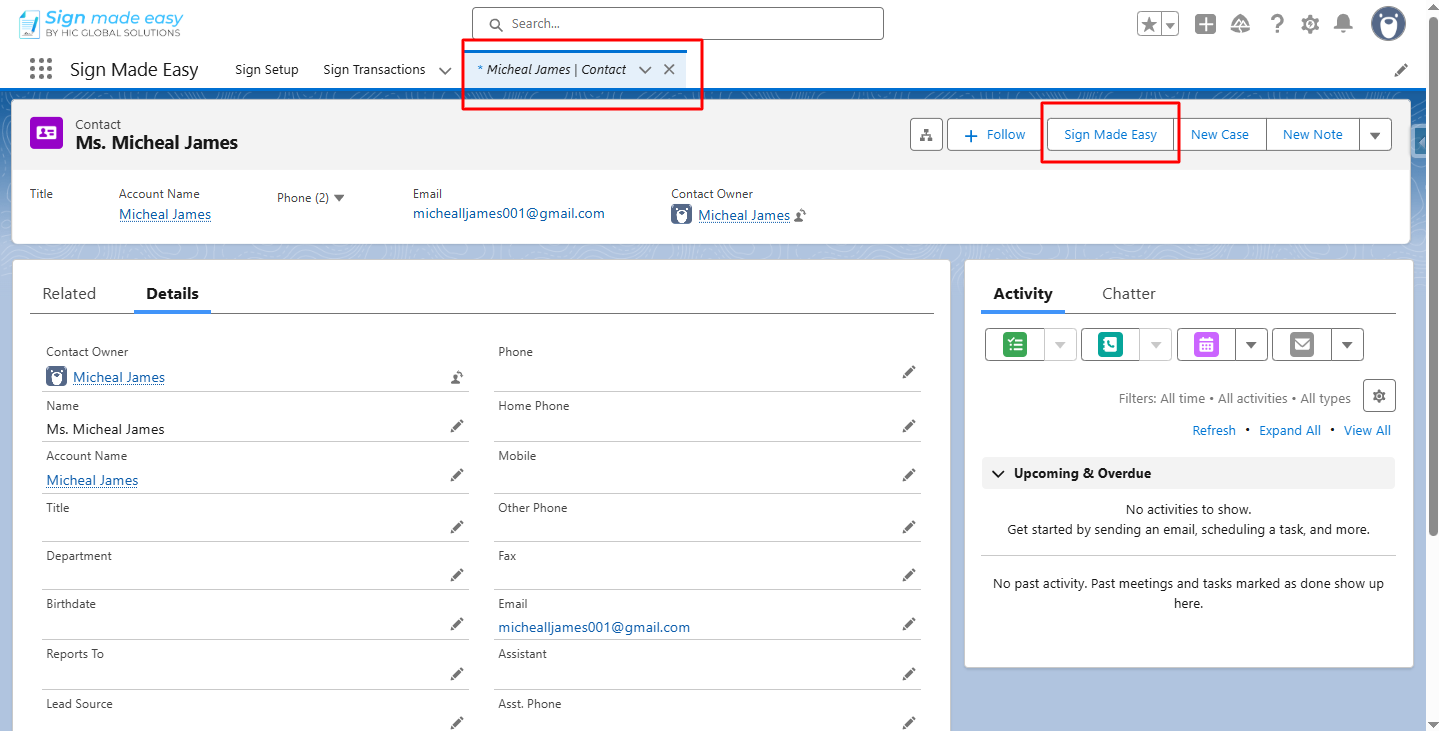Switch to the Related tab
1439x731 pixels.
[x=68, y=293]
